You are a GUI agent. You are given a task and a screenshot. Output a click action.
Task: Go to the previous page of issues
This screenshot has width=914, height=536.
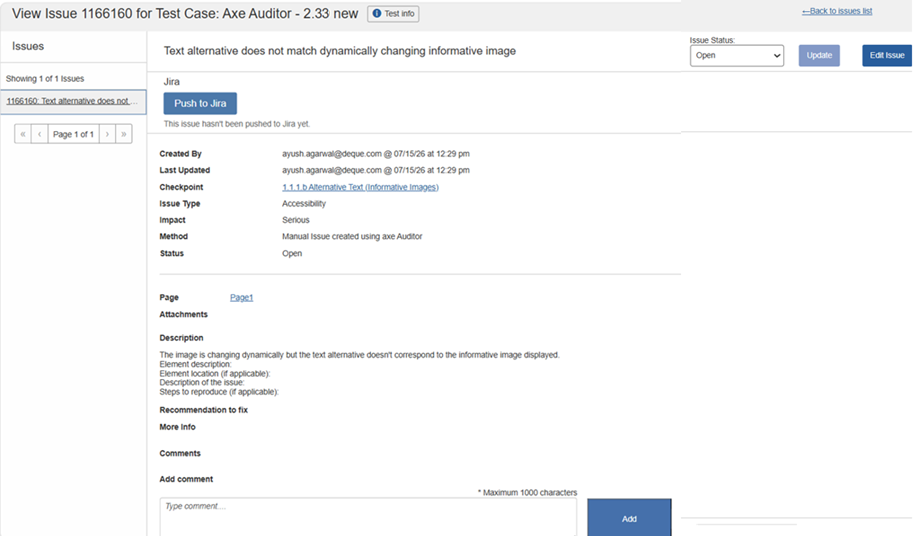pyautogui.click(x=40, y=134)
